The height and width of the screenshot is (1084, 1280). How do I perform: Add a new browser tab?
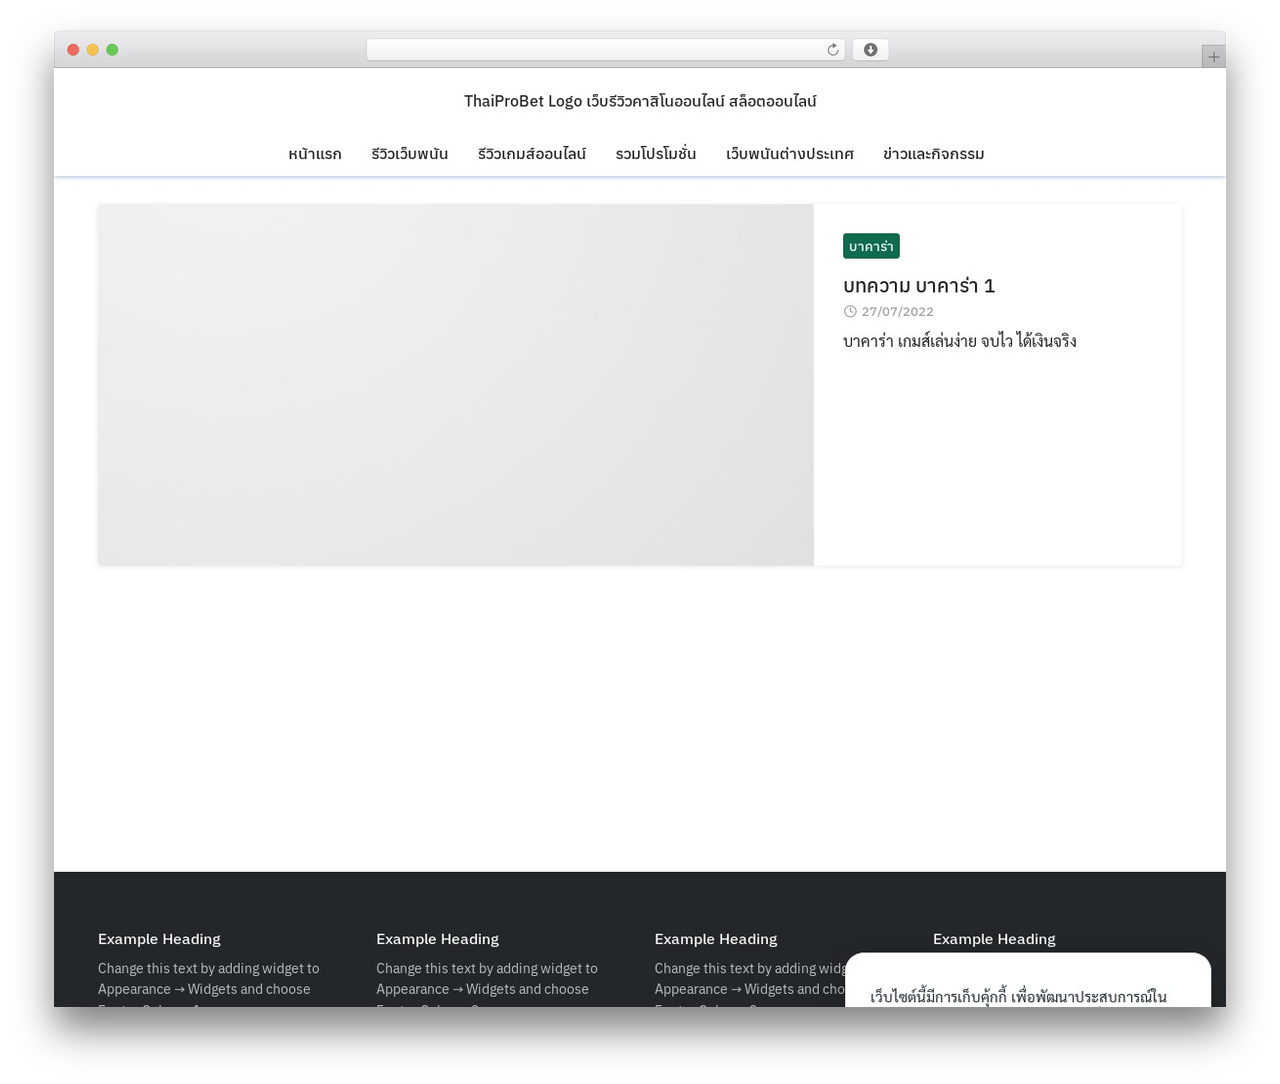(x=1213, y=57)
